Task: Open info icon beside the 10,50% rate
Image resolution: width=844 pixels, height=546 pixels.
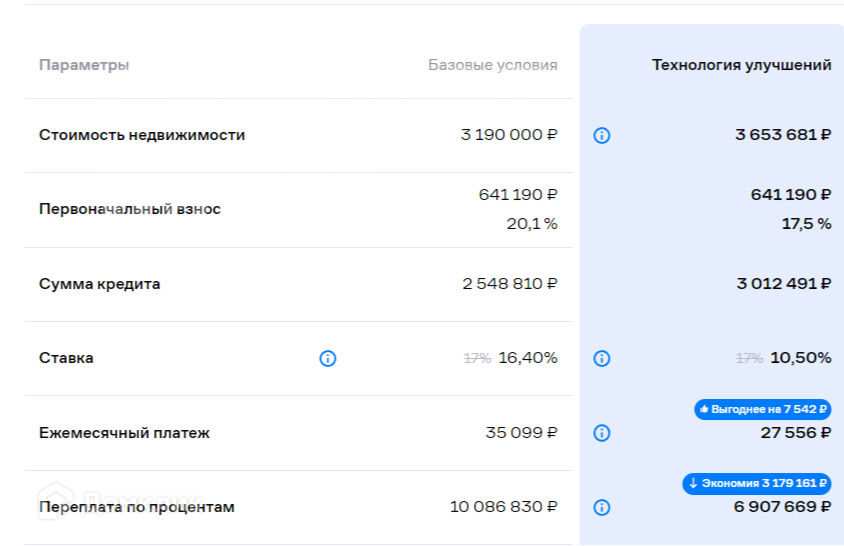Action: coord(601,358)
